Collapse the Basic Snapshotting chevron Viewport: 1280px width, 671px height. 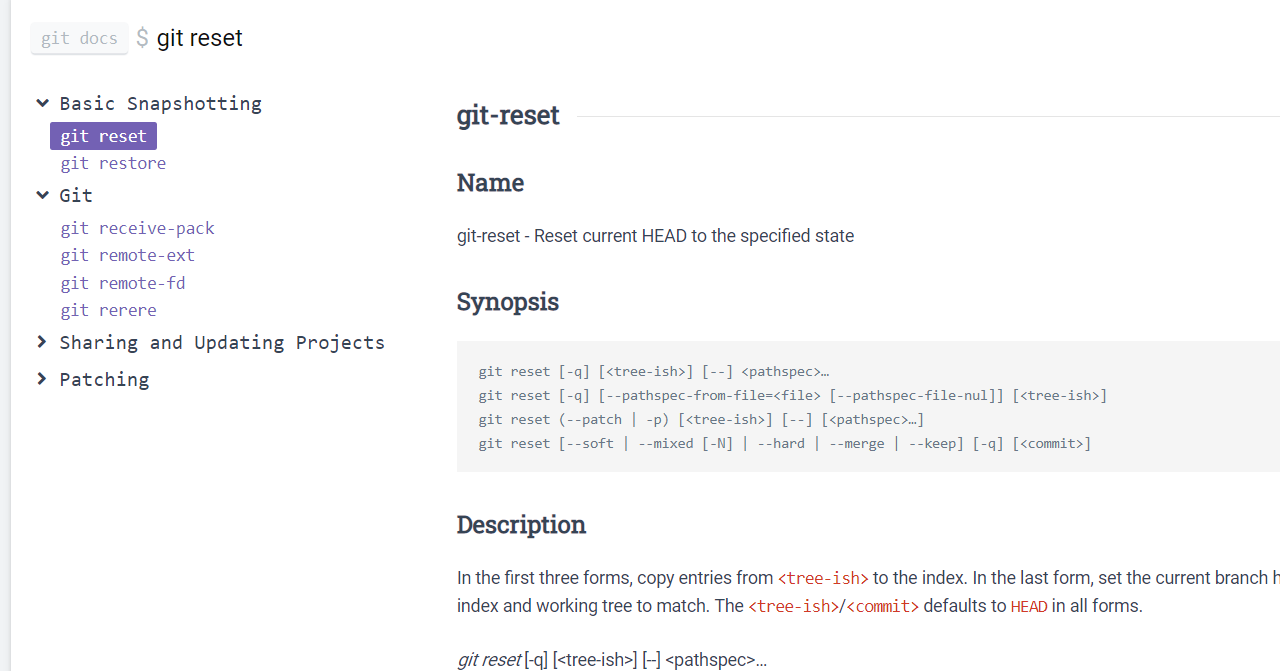43,103
